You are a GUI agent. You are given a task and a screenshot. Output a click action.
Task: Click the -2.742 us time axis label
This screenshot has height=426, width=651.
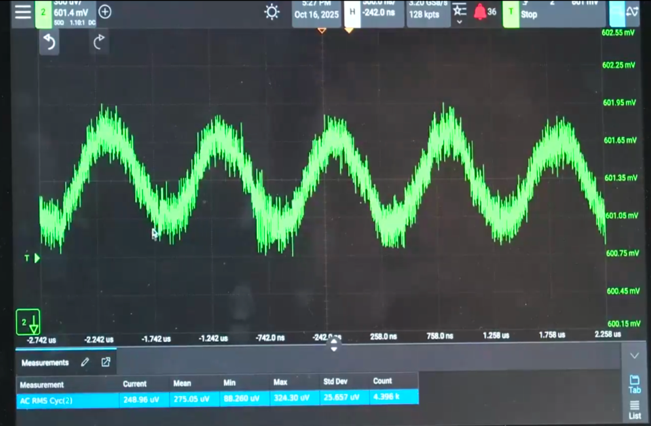pyautogui.click(x=42, y=340)
